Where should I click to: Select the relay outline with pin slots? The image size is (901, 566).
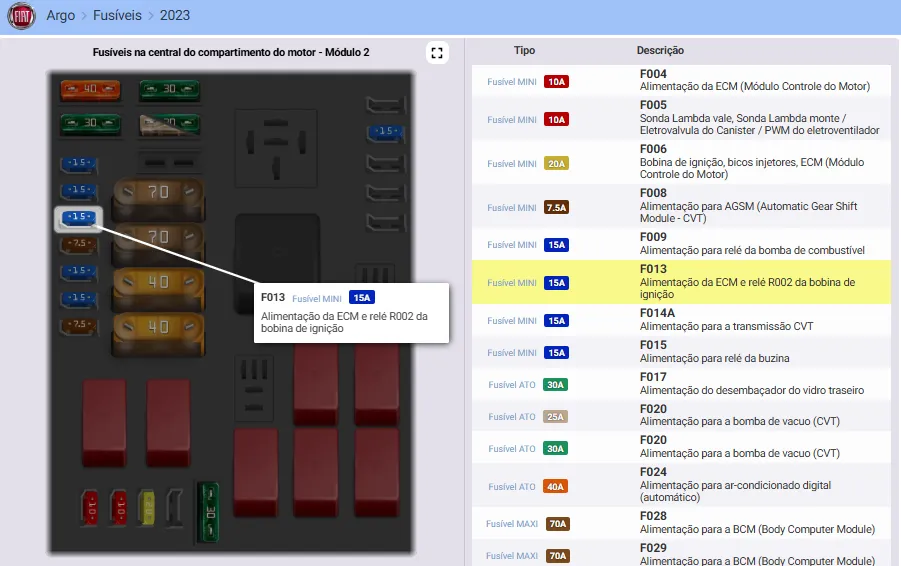point(276,148)
